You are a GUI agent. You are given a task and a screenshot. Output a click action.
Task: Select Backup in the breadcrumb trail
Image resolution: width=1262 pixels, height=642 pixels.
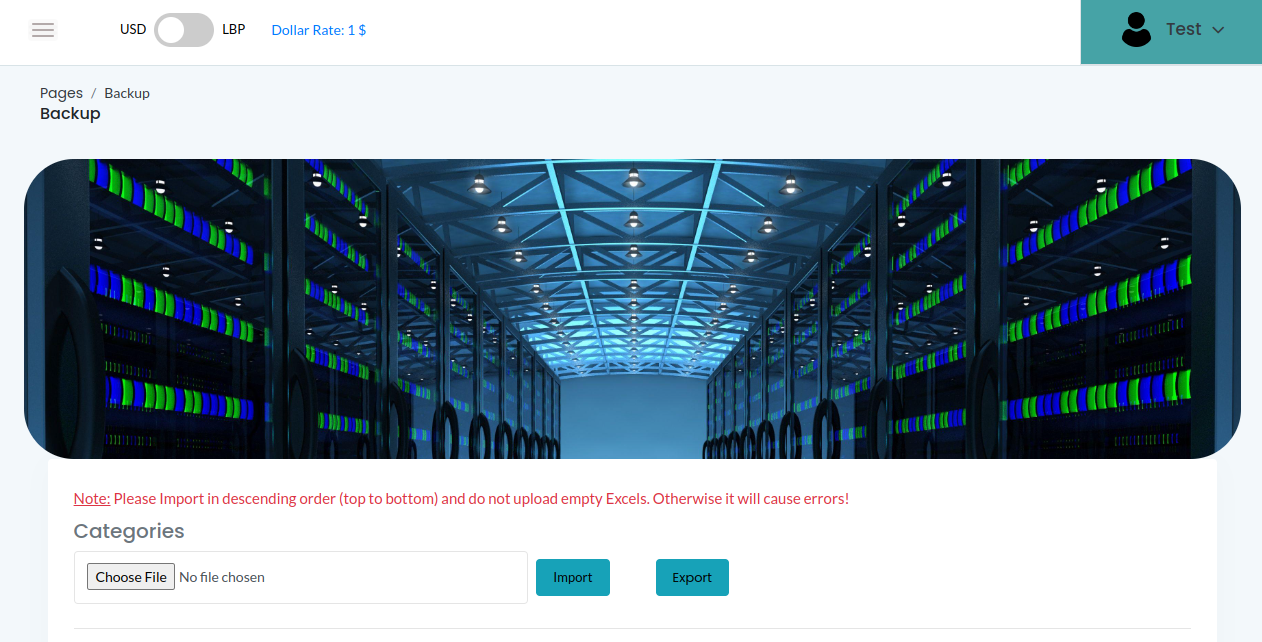point(126,93)
